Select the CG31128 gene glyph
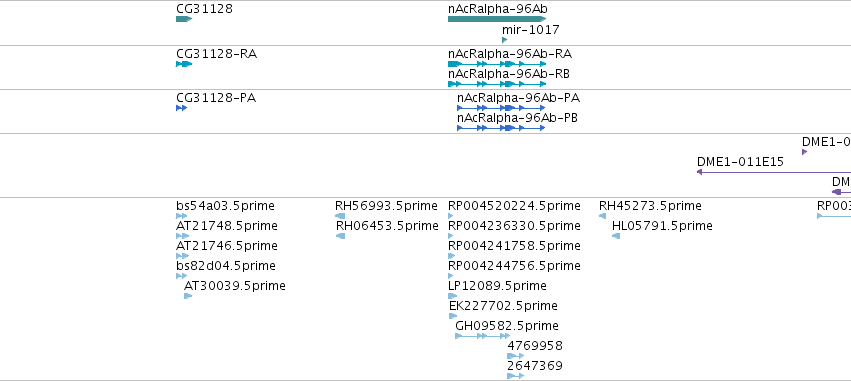Image resolution: width=851 pixels, height=381 pixels. 184,19
